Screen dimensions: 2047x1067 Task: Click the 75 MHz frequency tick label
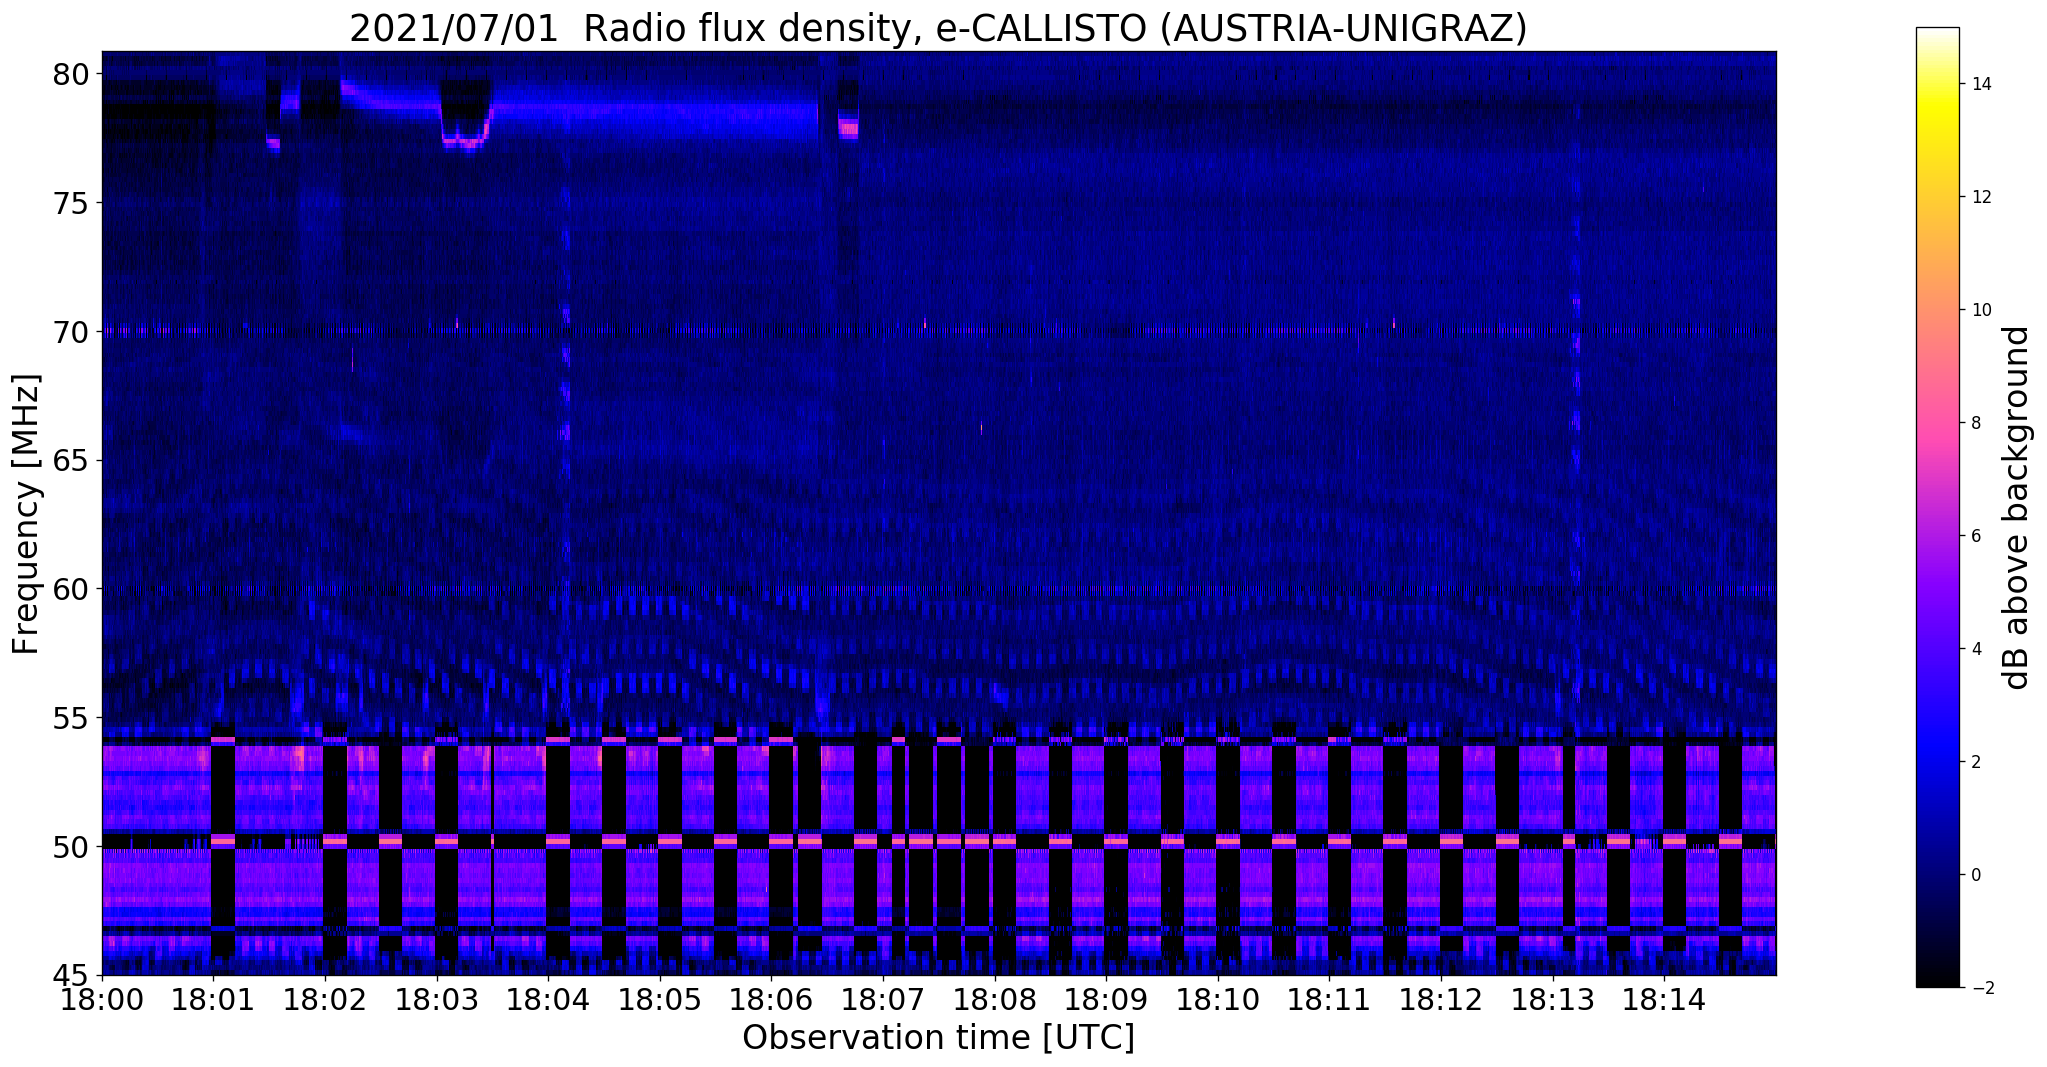click(70, 204)
